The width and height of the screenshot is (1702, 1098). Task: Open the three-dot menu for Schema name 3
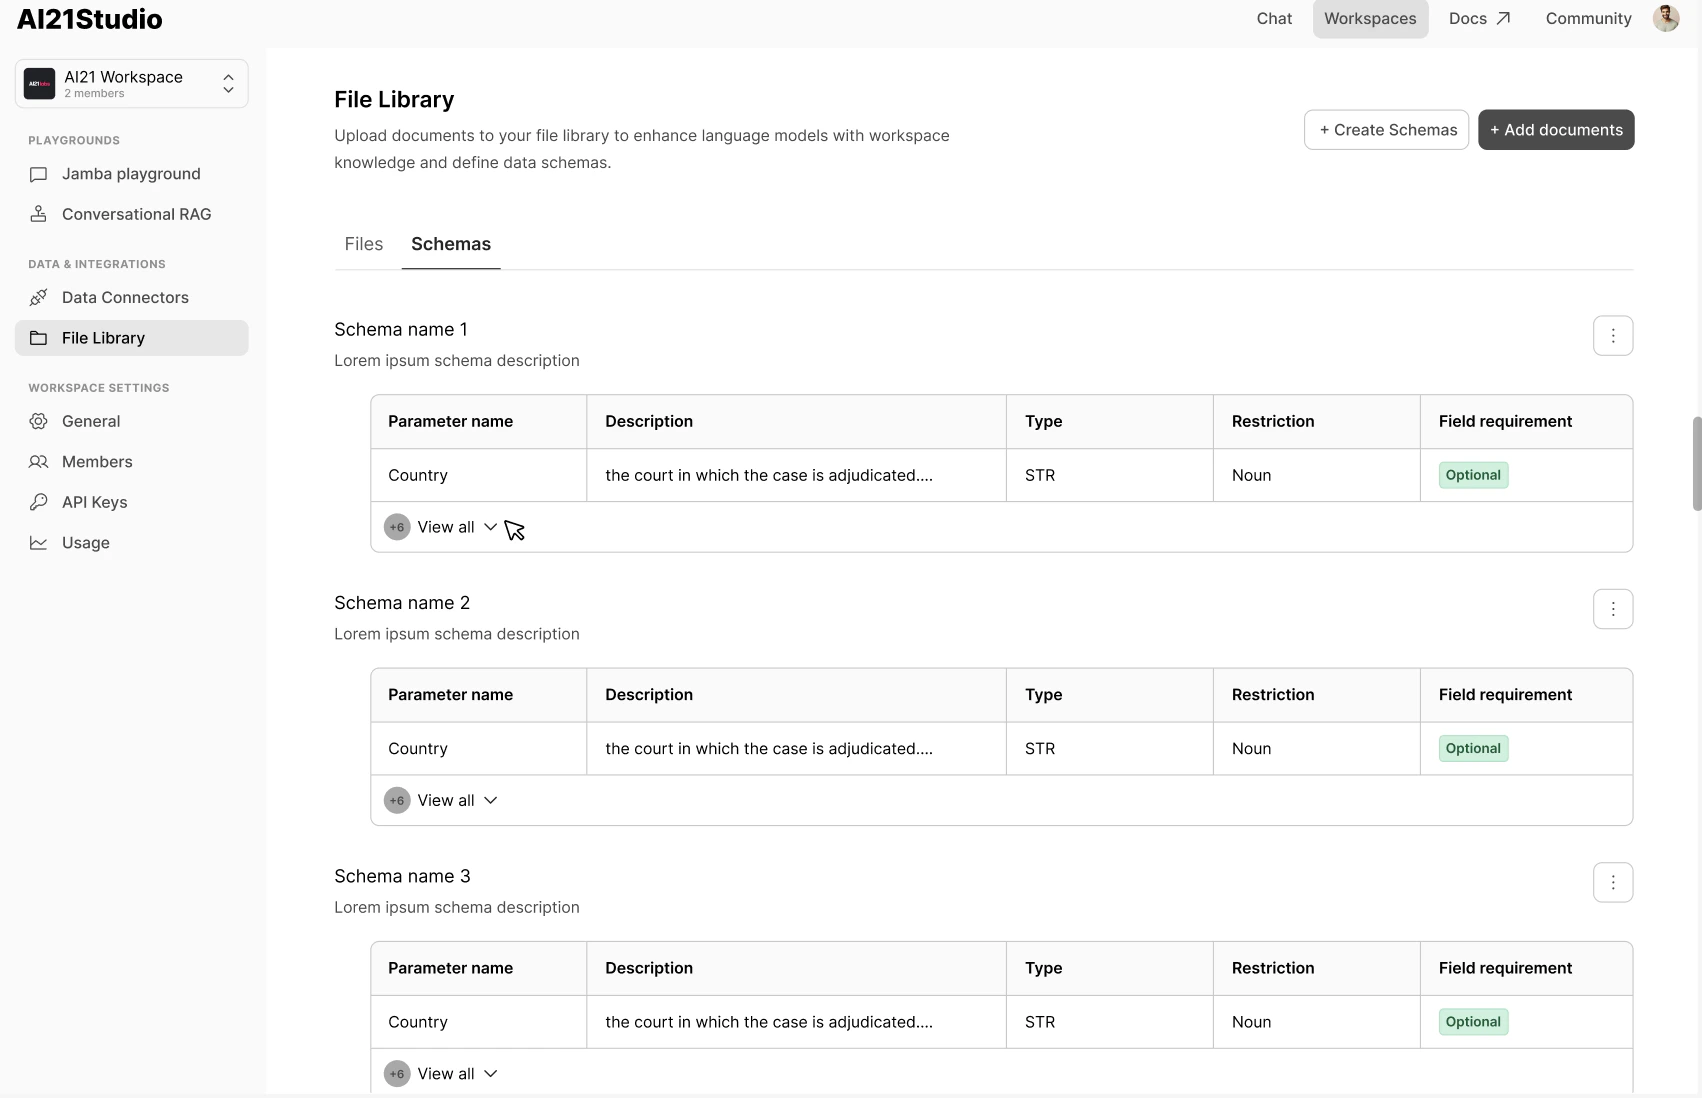1612,882
